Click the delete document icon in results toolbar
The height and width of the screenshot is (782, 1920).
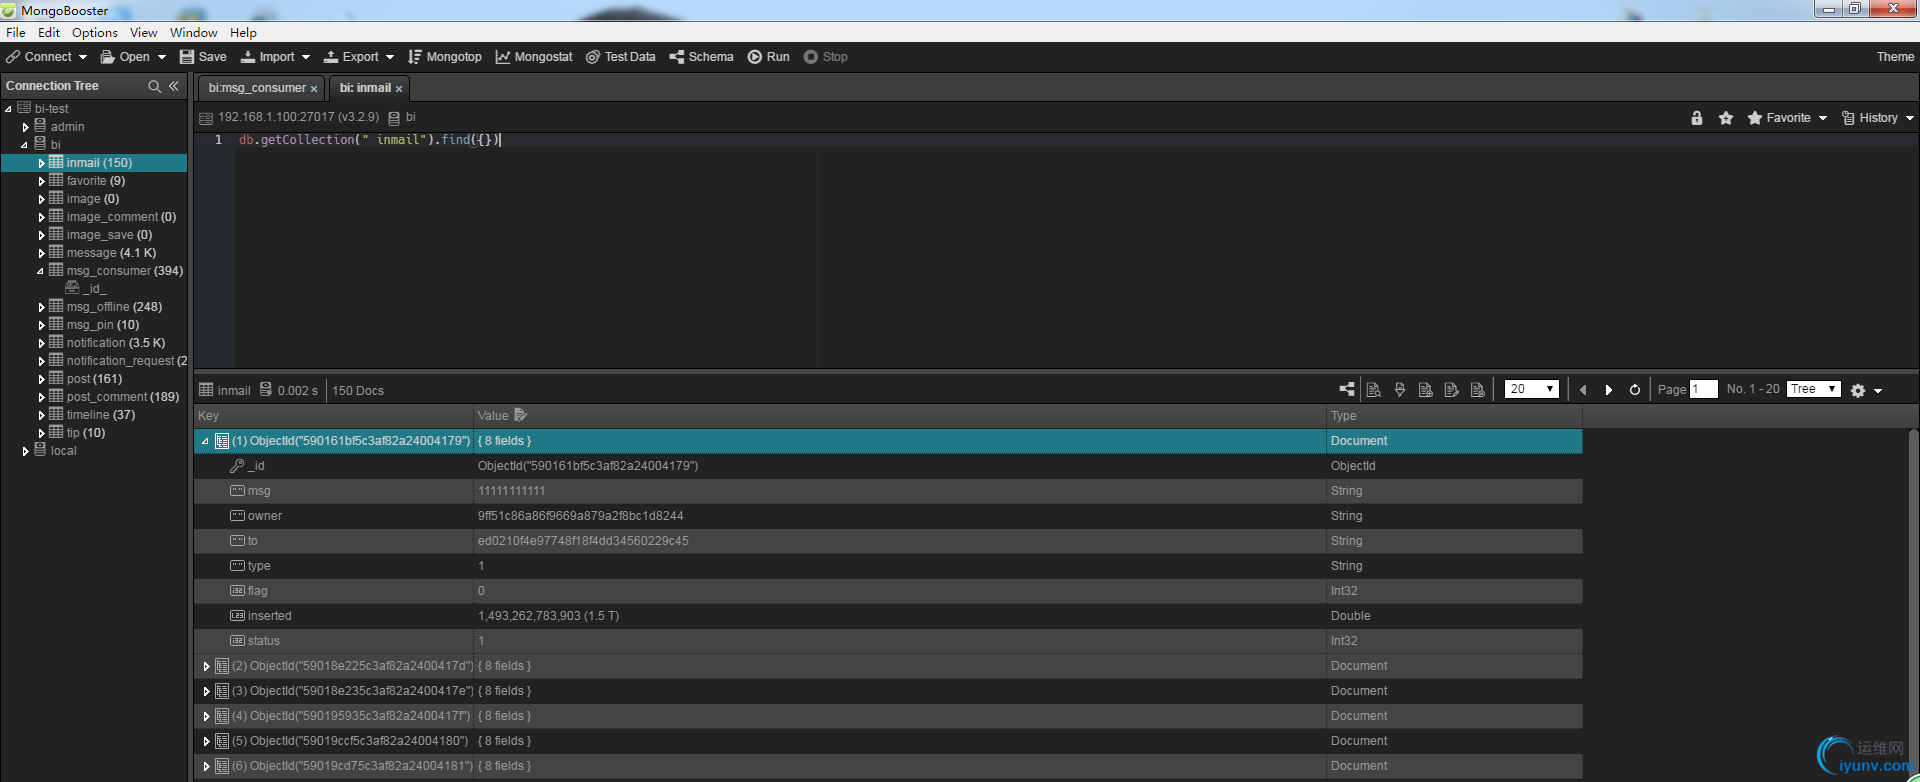1478,390
